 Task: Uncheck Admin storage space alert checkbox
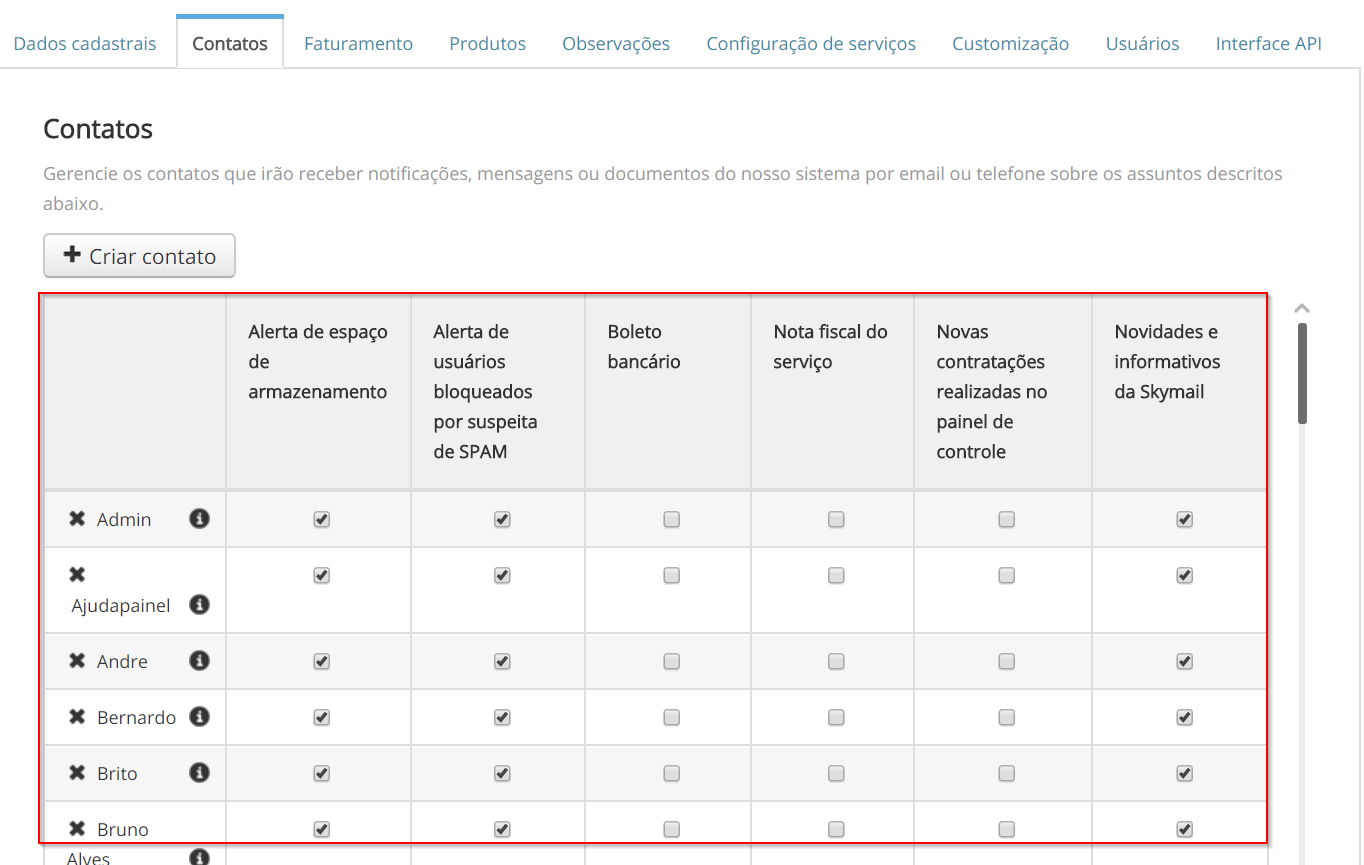click(x=321, y=519)
